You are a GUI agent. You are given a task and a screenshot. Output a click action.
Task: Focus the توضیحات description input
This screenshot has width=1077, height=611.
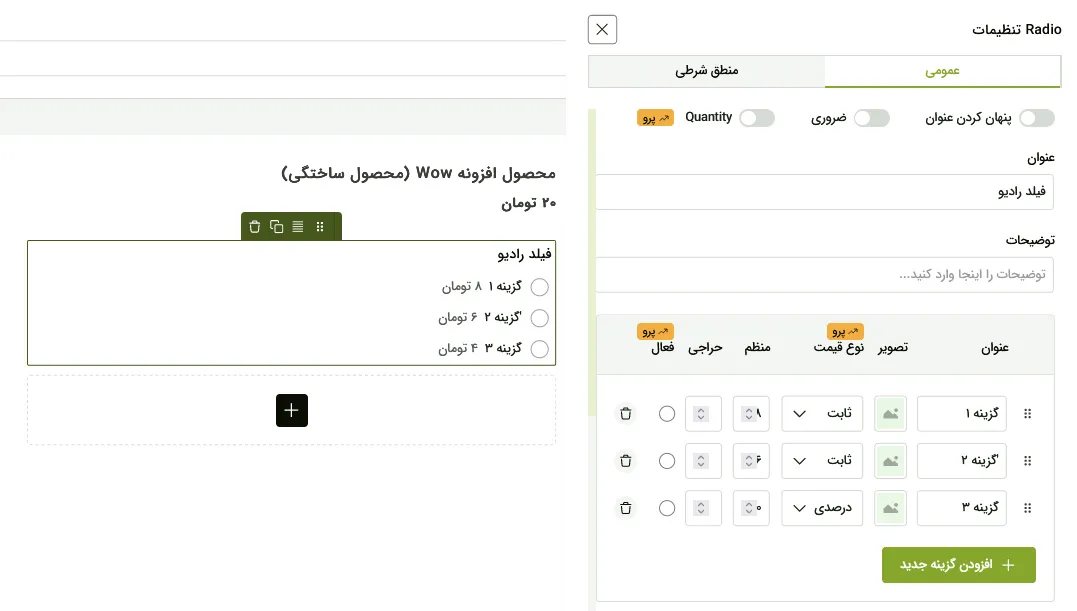[x=824, y=275]
